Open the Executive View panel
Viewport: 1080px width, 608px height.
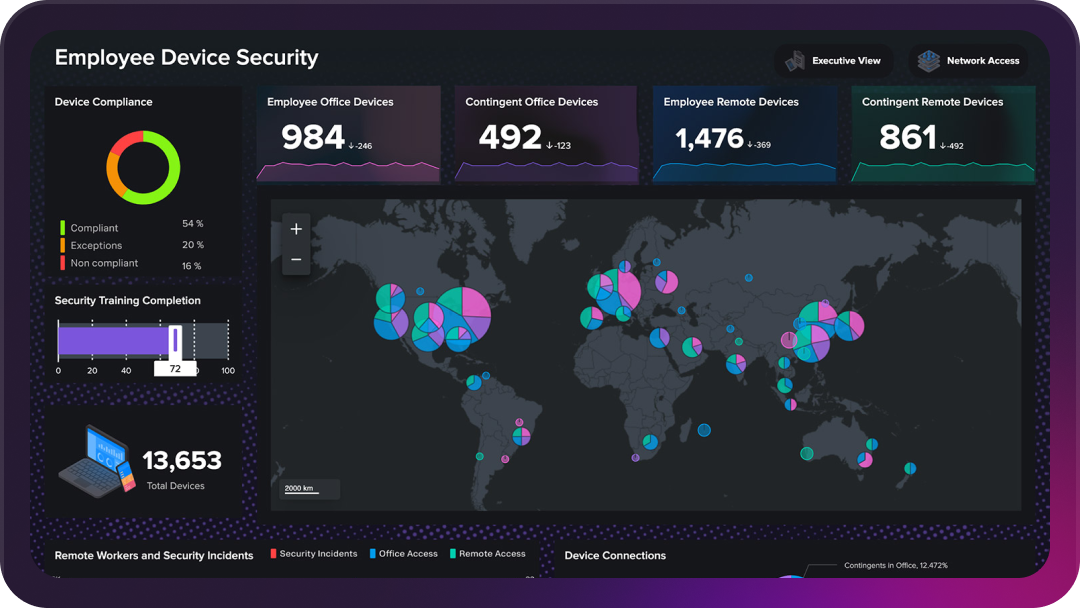coord(834,60)
